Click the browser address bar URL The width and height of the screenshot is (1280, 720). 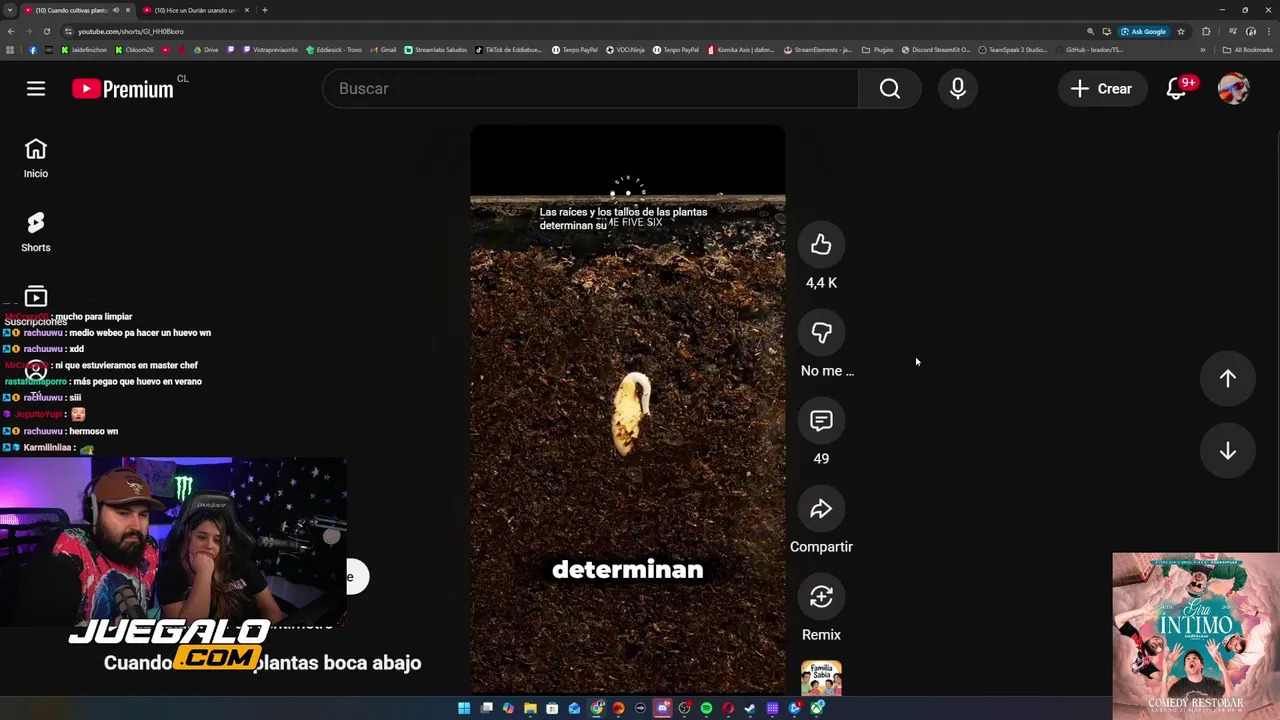coord(131,31)
